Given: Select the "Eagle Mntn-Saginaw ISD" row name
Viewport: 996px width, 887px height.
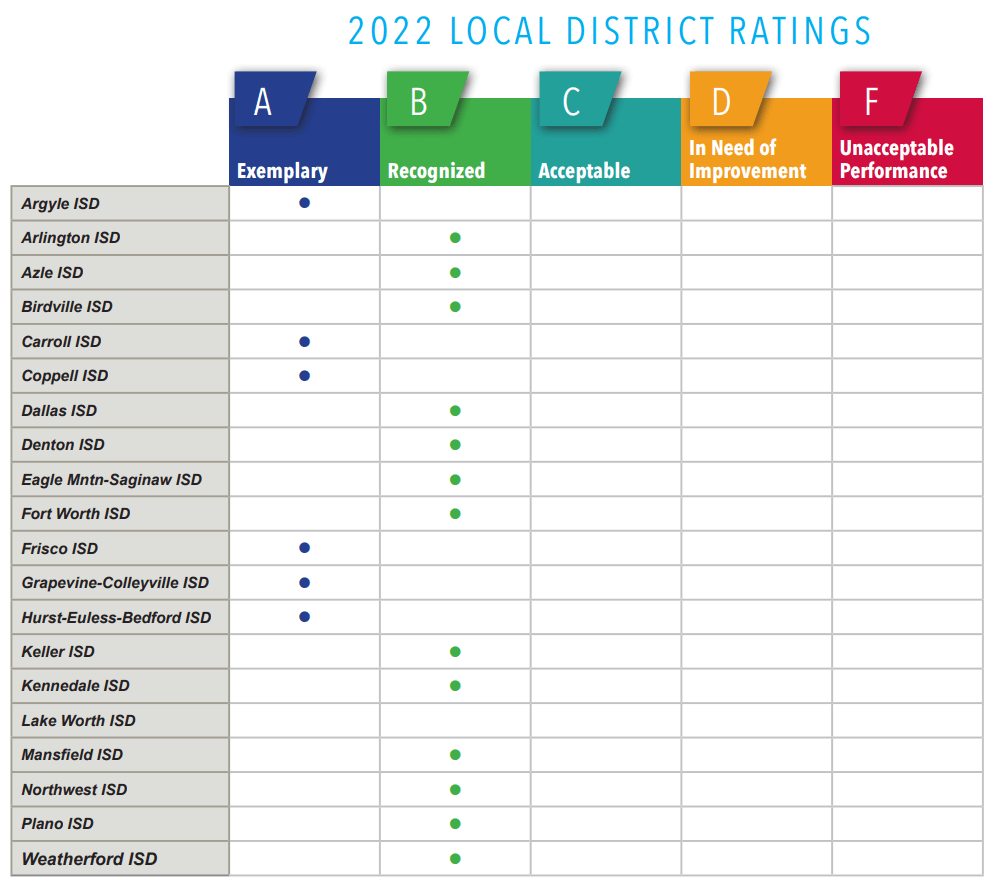Looking at the screenshot, I should click(x=112, y=480).
